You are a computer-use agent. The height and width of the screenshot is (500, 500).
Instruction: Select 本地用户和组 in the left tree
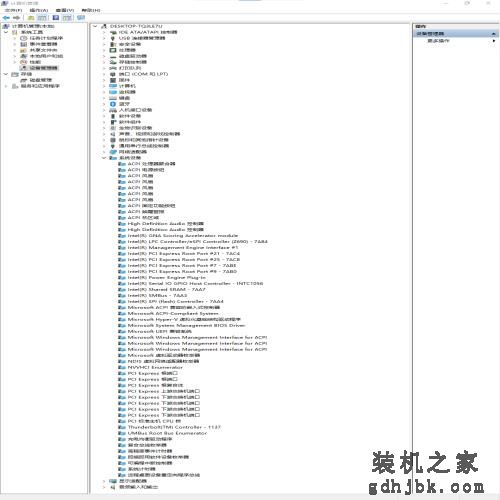pos(46,56)
